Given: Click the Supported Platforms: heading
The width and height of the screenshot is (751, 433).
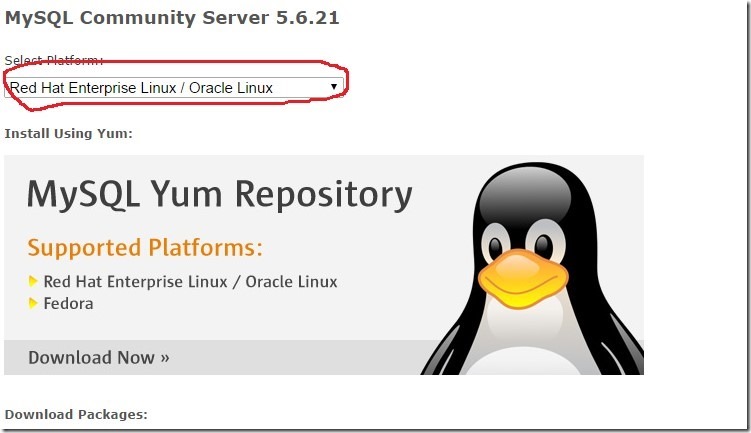Looking at the screenshot, I should [x=145, y=248].
